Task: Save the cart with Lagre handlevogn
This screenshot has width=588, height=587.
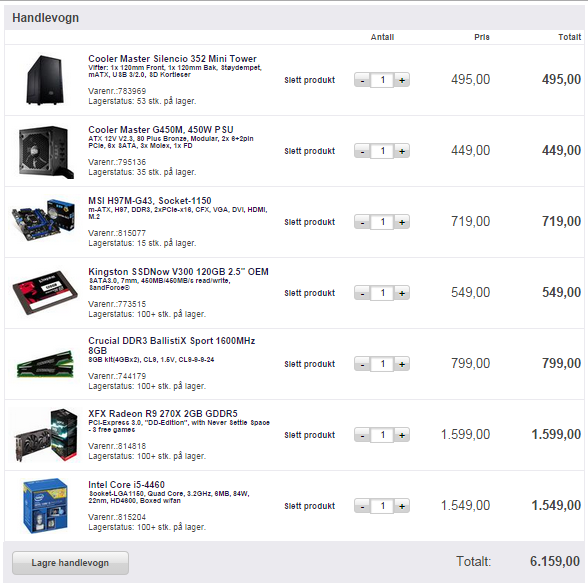Action: point(70,563)
